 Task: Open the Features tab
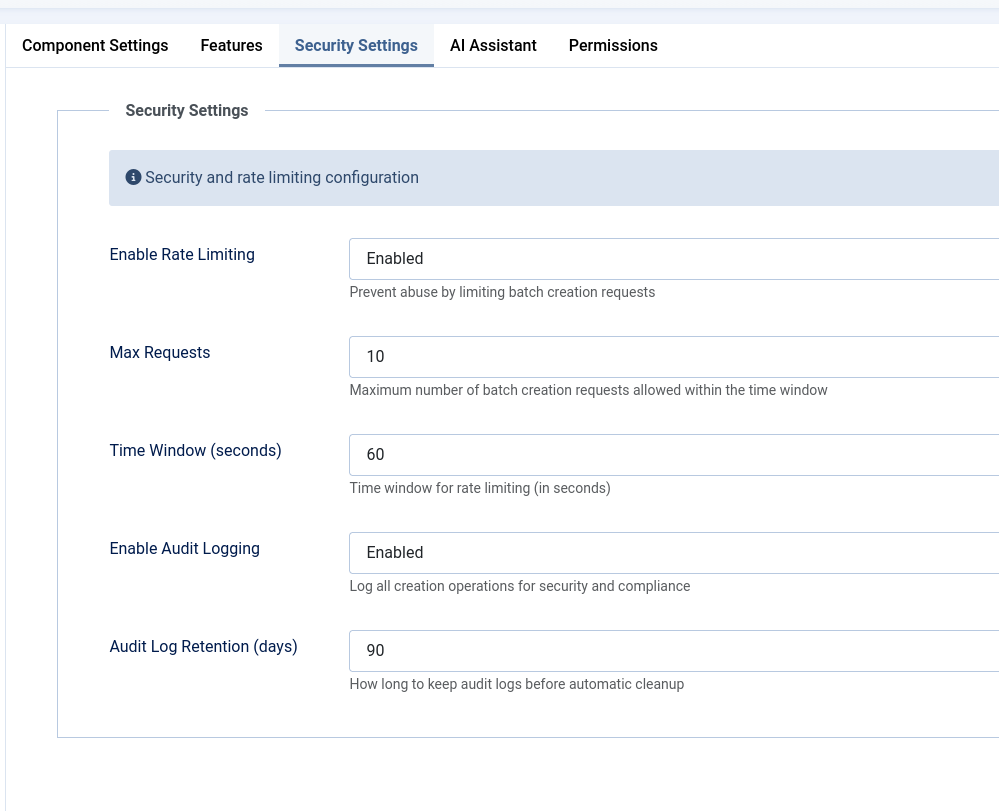click(x=231, y=45)
